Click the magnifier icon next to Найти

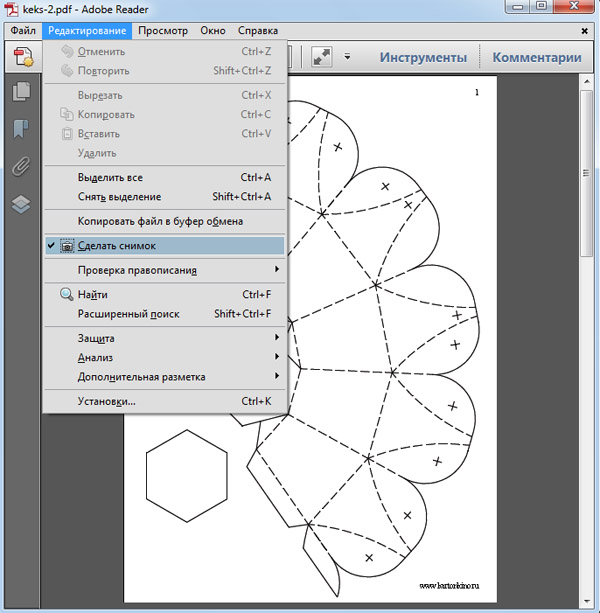point(66,295)
